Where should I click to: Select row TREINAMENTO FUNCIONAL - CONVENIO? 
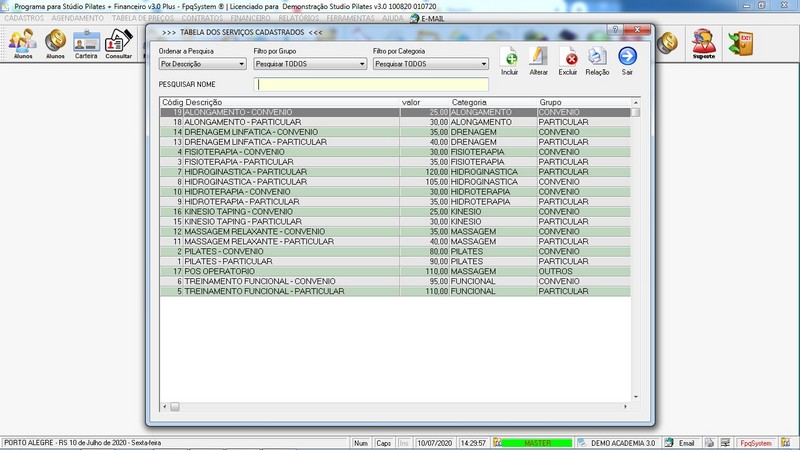pyautogui.click(x=395, y=281)
